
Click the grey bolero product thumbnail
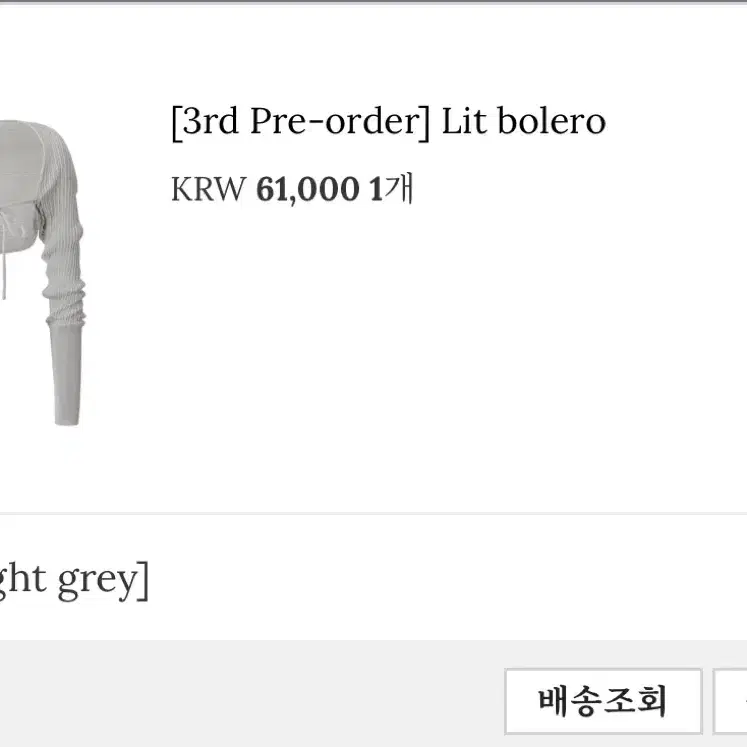(x=43, y=273)
